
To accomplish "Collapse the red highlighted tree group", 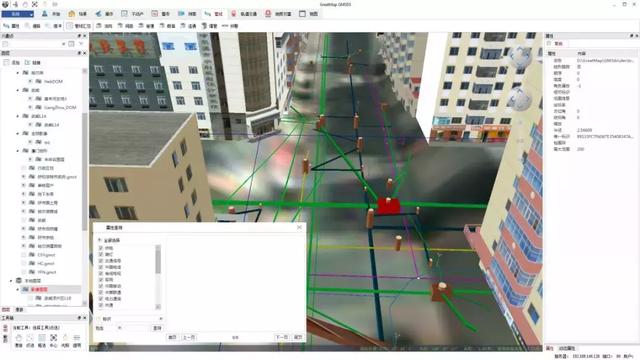I will click(18, 289).
